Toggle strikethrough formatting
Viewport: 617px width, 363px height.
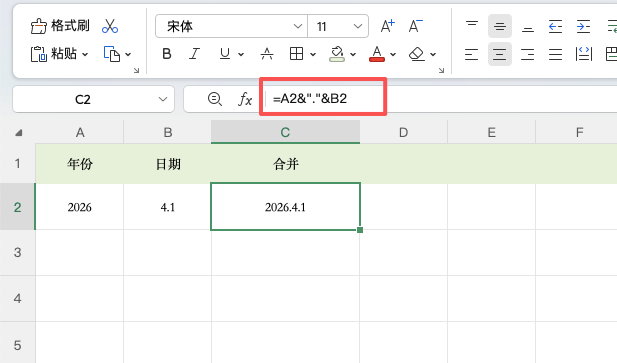click(x=267, y=54)
